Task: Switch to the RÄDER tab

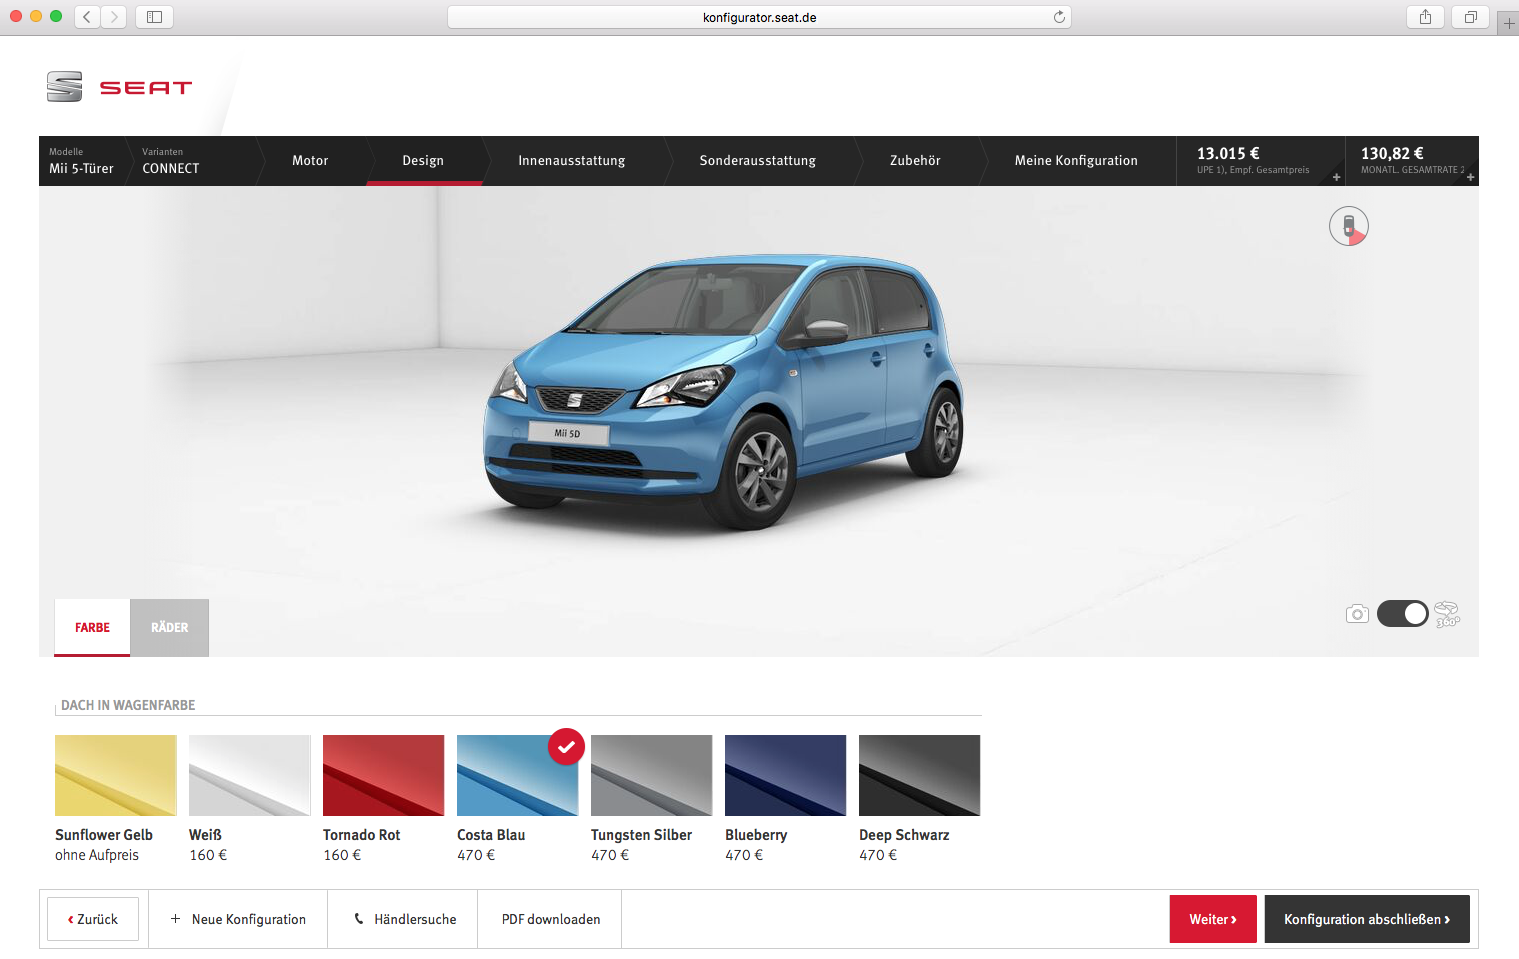Action: 170,628
